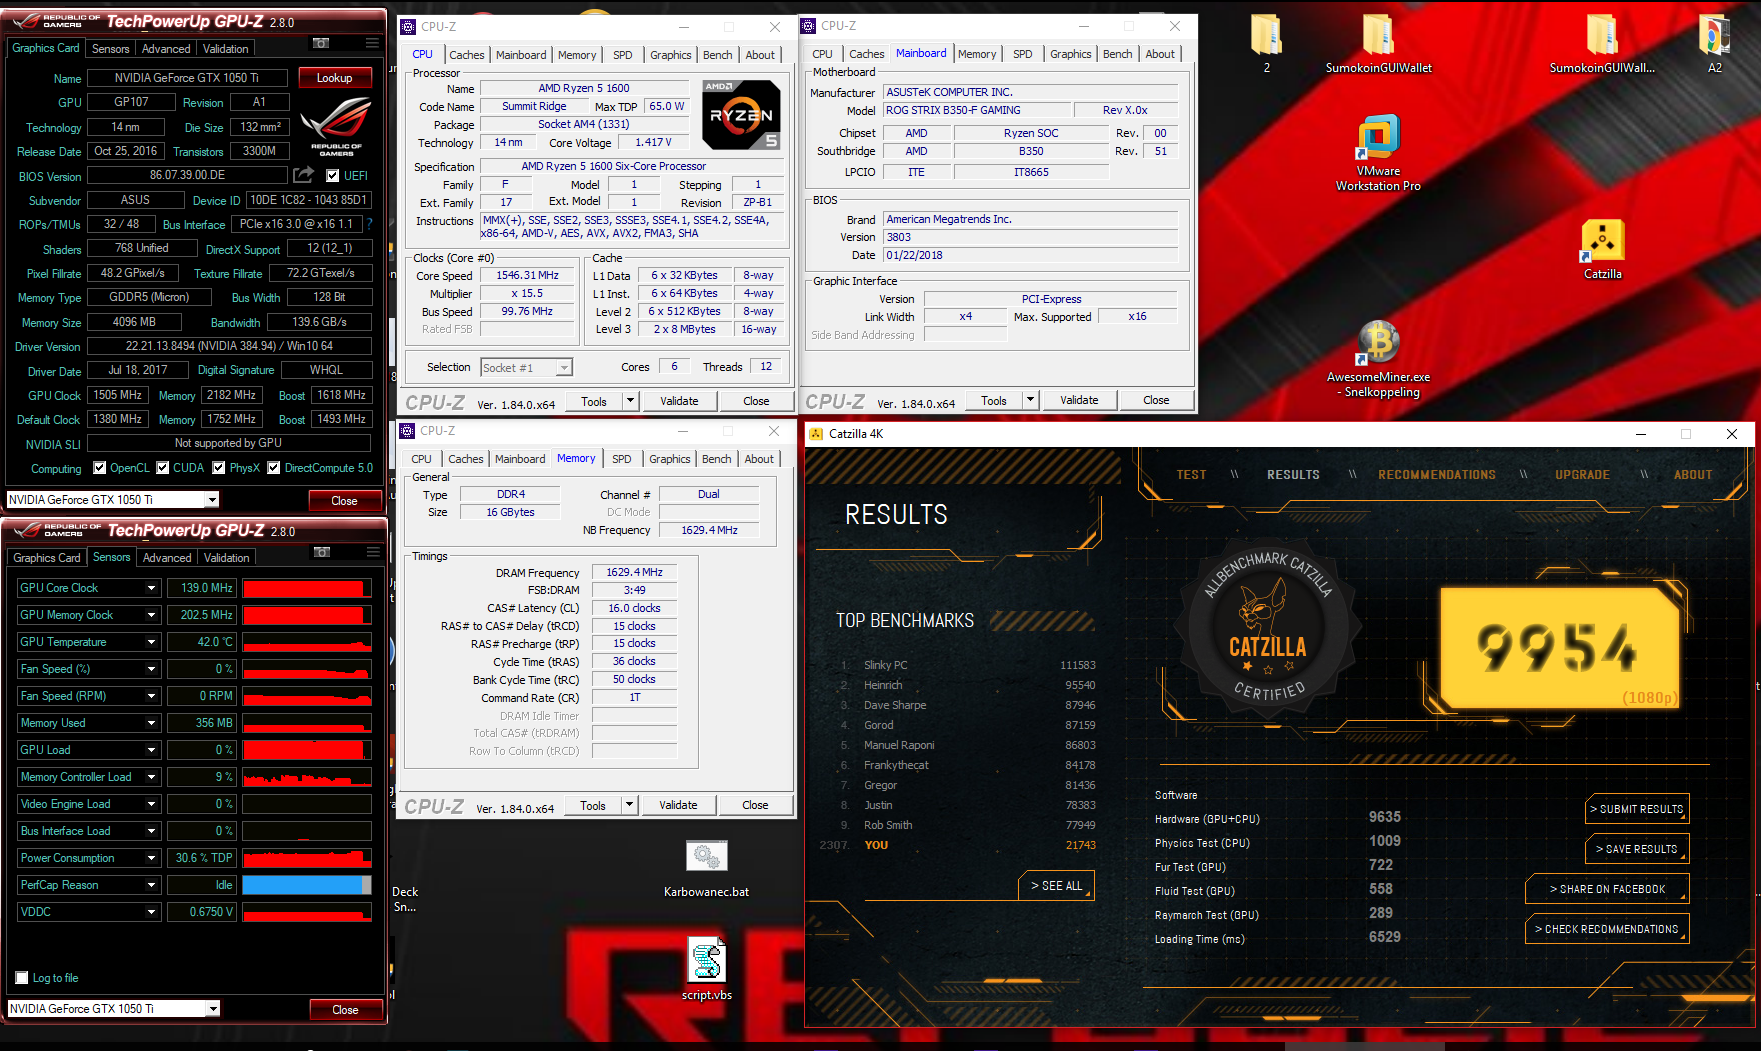
Task: Click the Bus Interface question mark icon
Action: 369,224
